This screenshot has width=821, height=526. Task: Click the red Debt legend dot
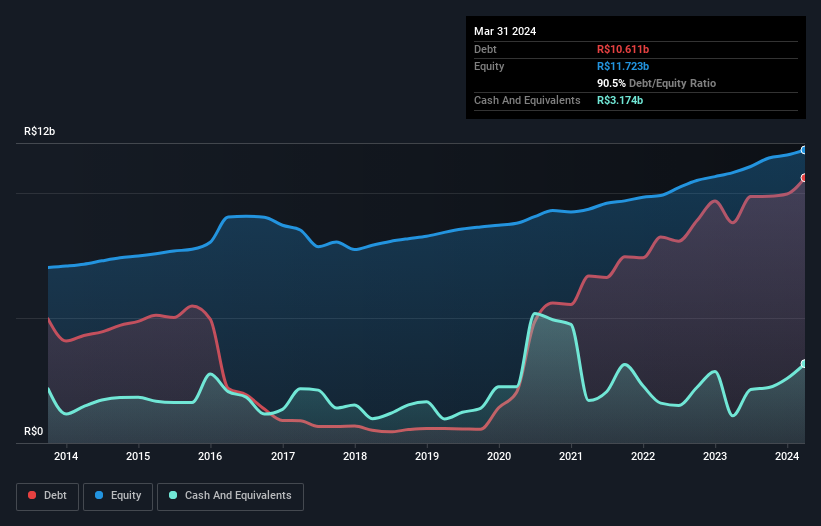(32, 495)
